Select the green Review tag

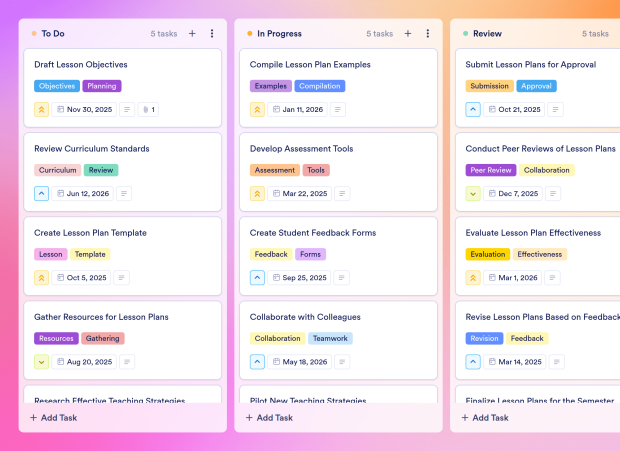point(101,170)
